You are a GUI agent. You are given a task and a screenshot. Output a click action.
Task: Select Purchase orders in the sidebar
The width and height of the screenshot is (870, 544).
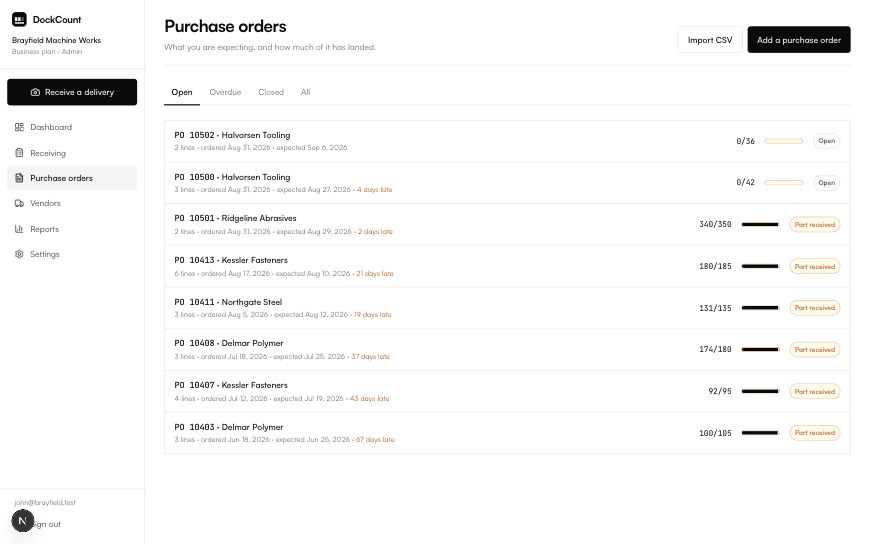pos(72,178)
